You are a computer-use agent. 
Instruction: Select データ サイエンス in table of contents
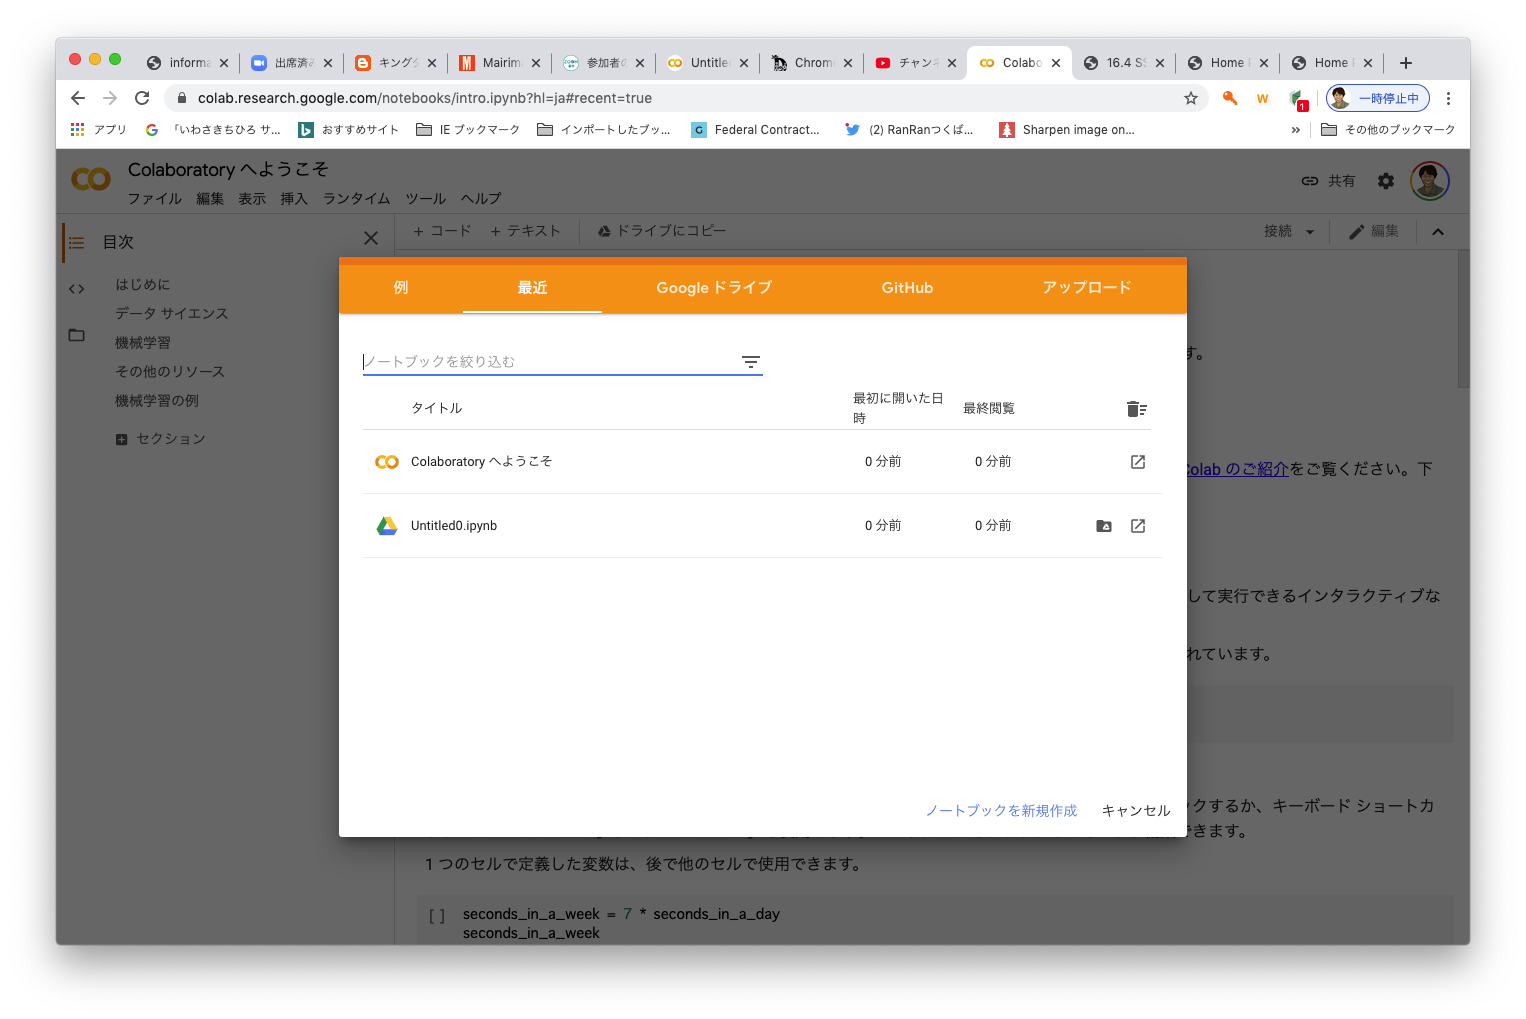pos(171,314)
